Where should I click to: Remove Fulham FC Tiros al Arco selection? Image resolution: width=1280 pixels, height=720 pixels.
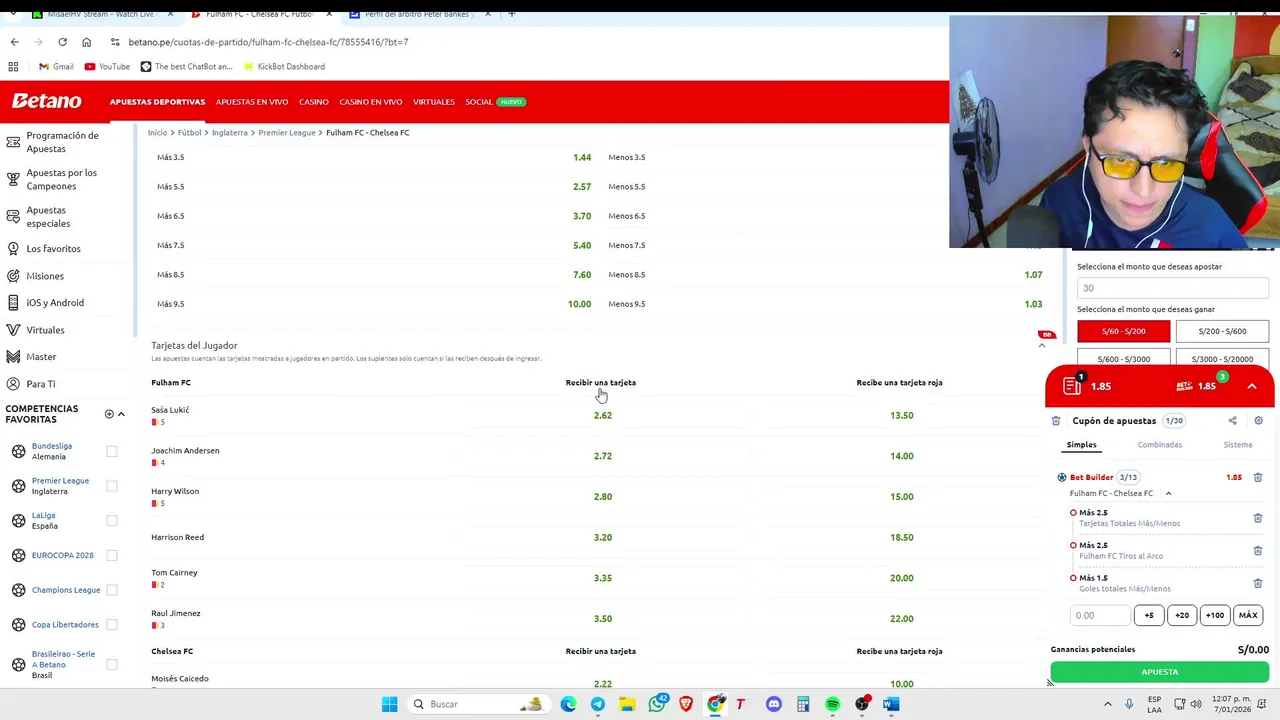coord(1258,550)
